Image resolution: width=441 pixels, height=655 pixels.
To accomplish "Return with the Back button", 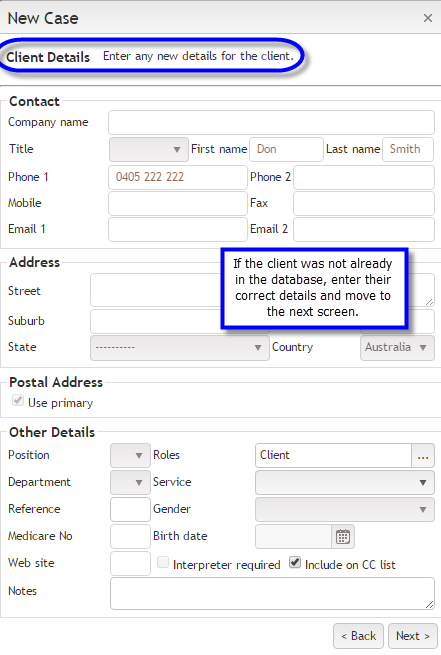I will (x=358, y=636).
